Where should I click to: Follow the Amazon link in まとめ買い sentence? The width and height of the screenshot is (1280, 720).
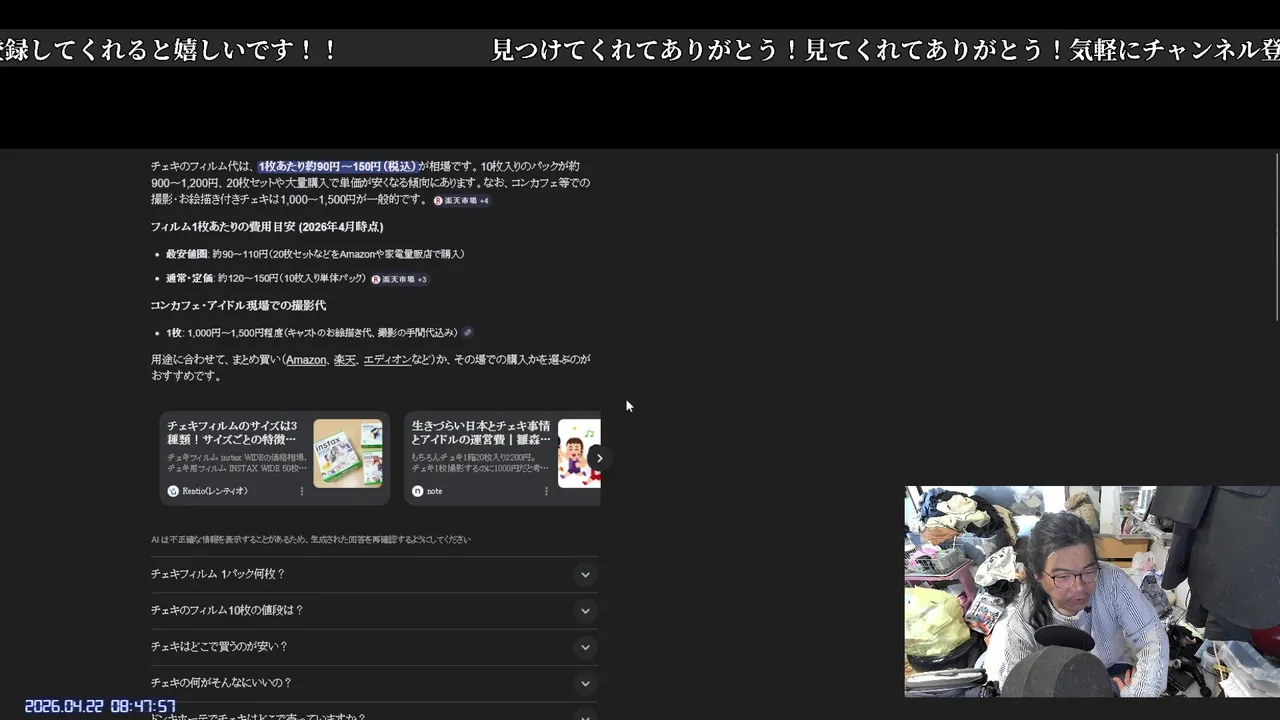click(306, 360)
